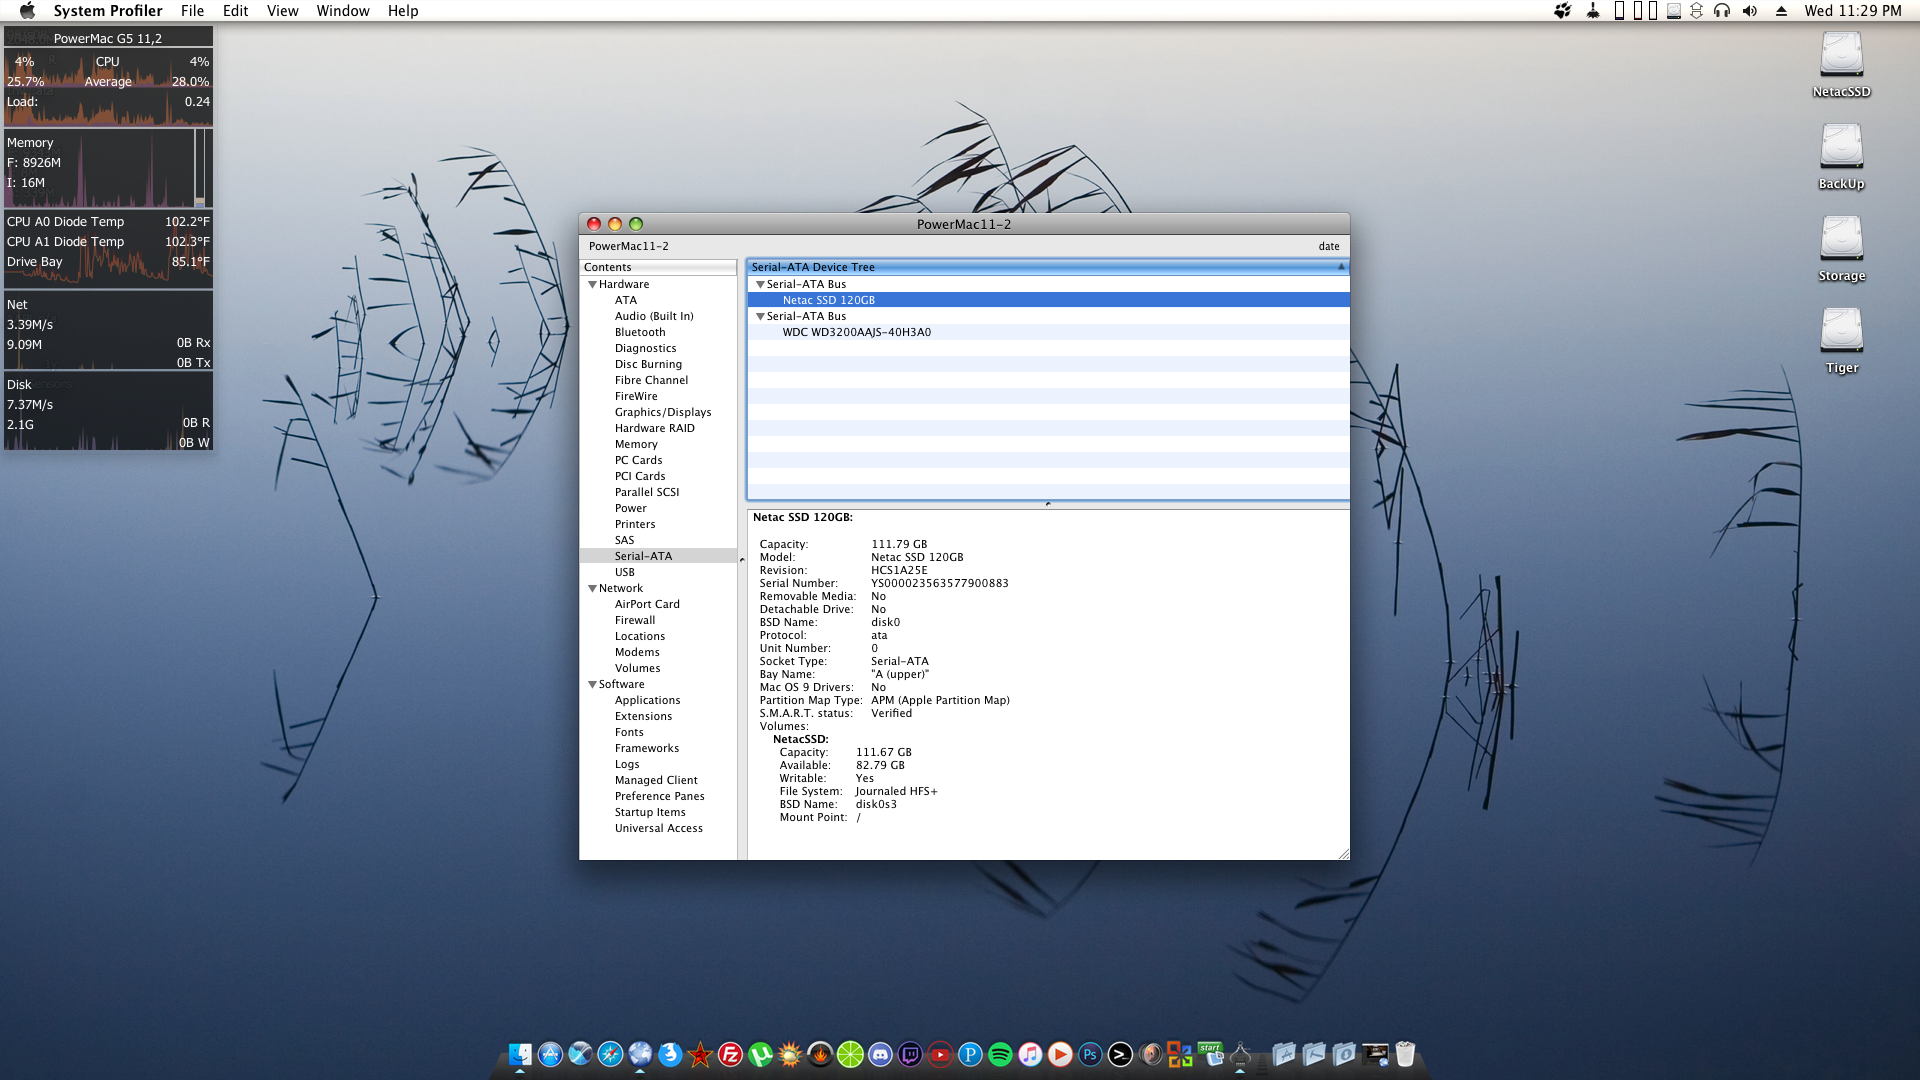Open the Twitch dock icon
The image size is (1920, 1080).
click(910, 1054)
